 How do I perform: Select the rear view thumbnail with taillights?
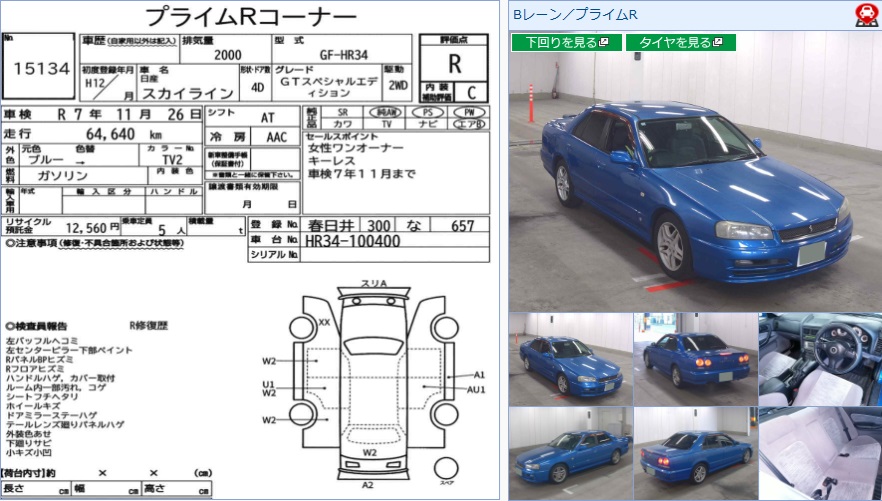pyautogui.click(x=694, y=359)
